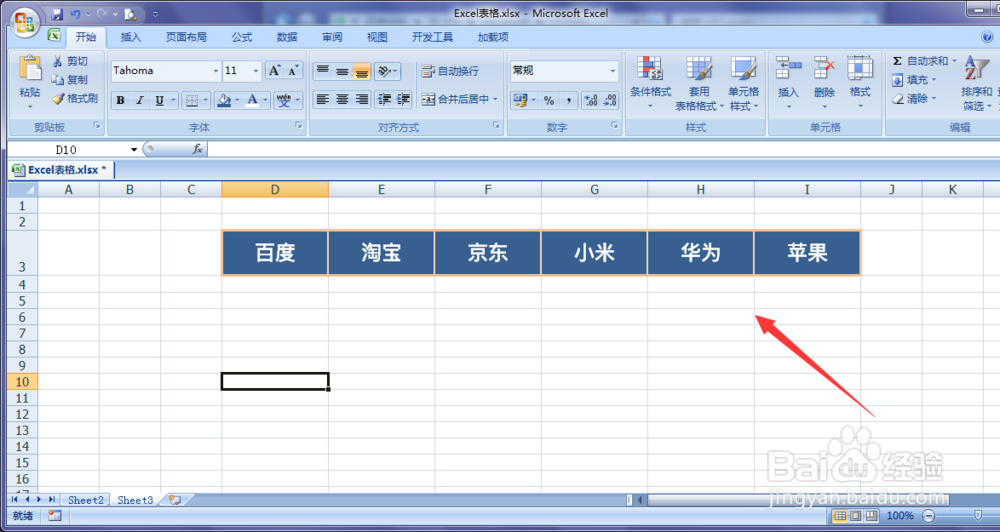
Task: Open conditional formatting (条件格式)
Action: 651,83
